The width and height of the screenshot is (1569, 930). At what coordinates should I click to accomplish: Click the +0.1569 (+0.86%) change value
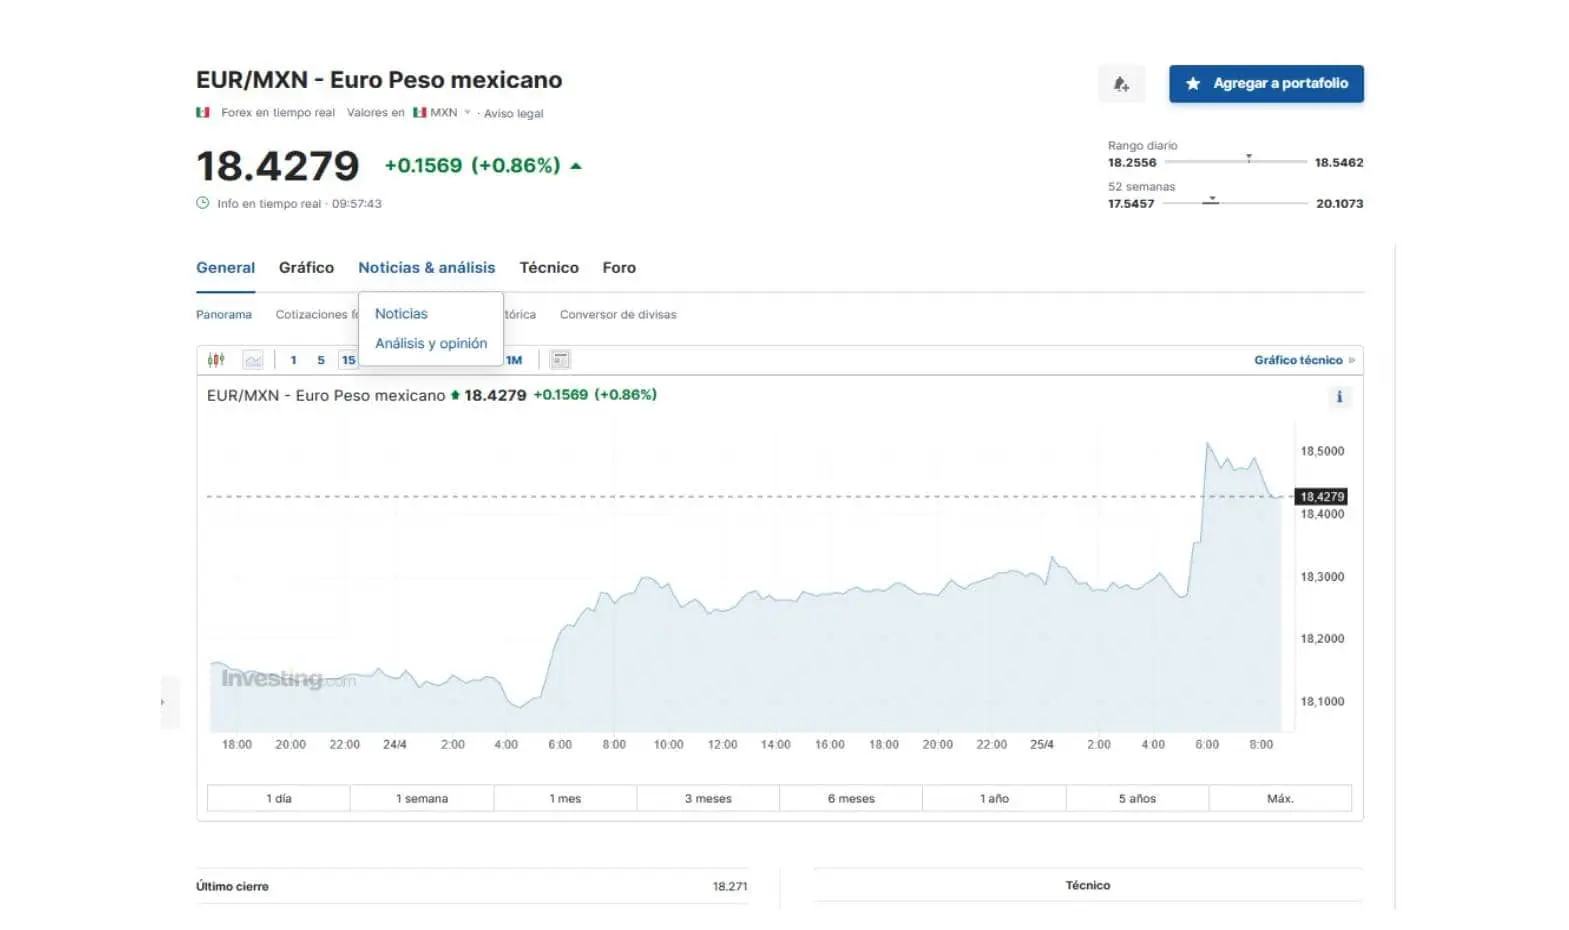click(x=472, y=166)
